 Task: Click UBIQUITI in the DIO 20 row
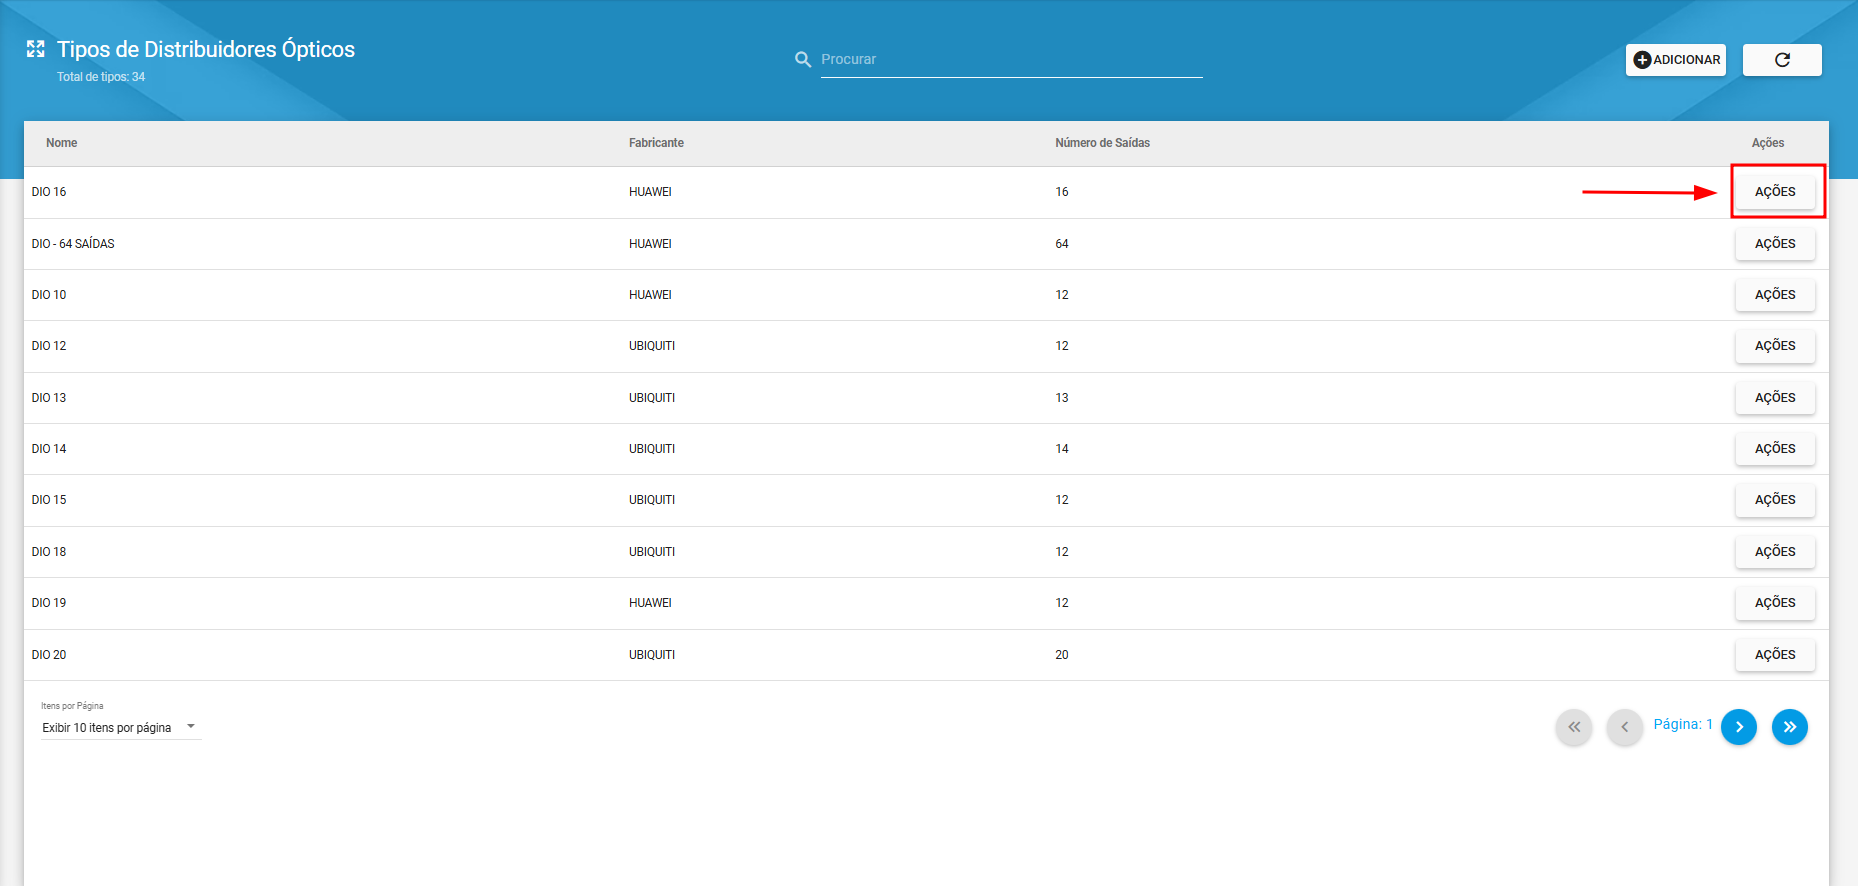(652, 655)
